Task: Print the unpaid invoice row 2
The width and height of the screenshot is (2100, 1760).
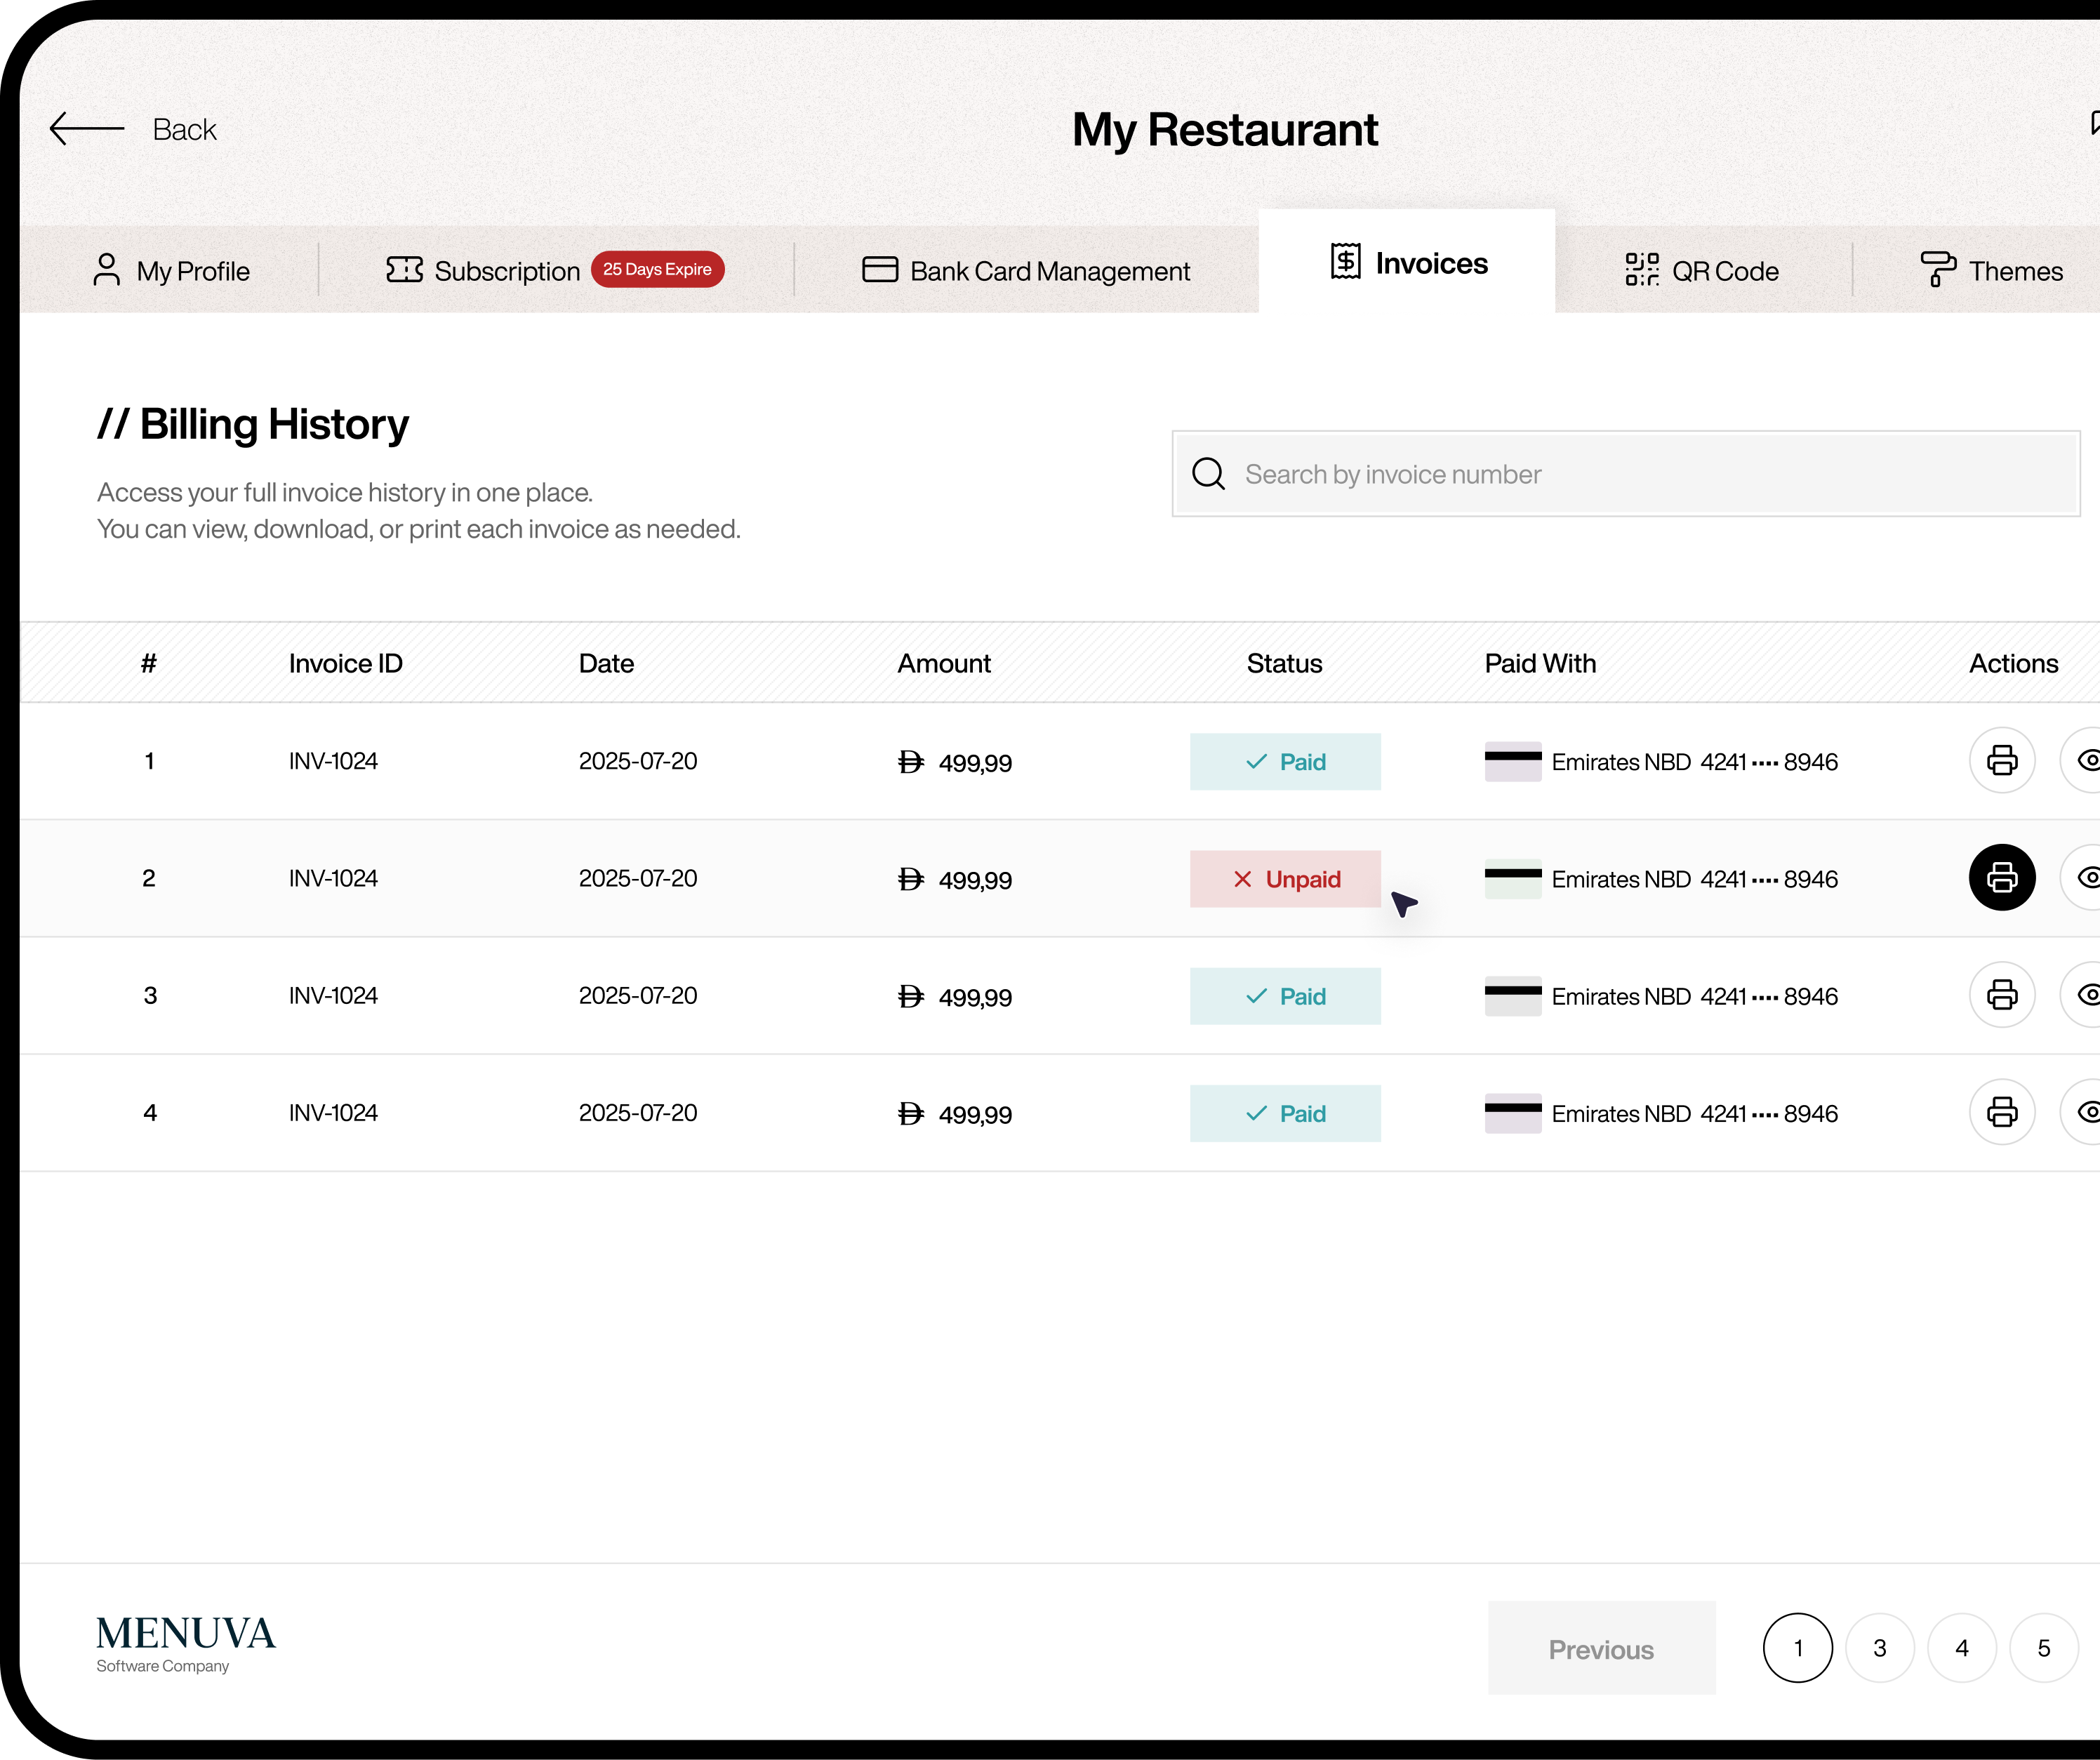Action: (x=2001, y=878)
